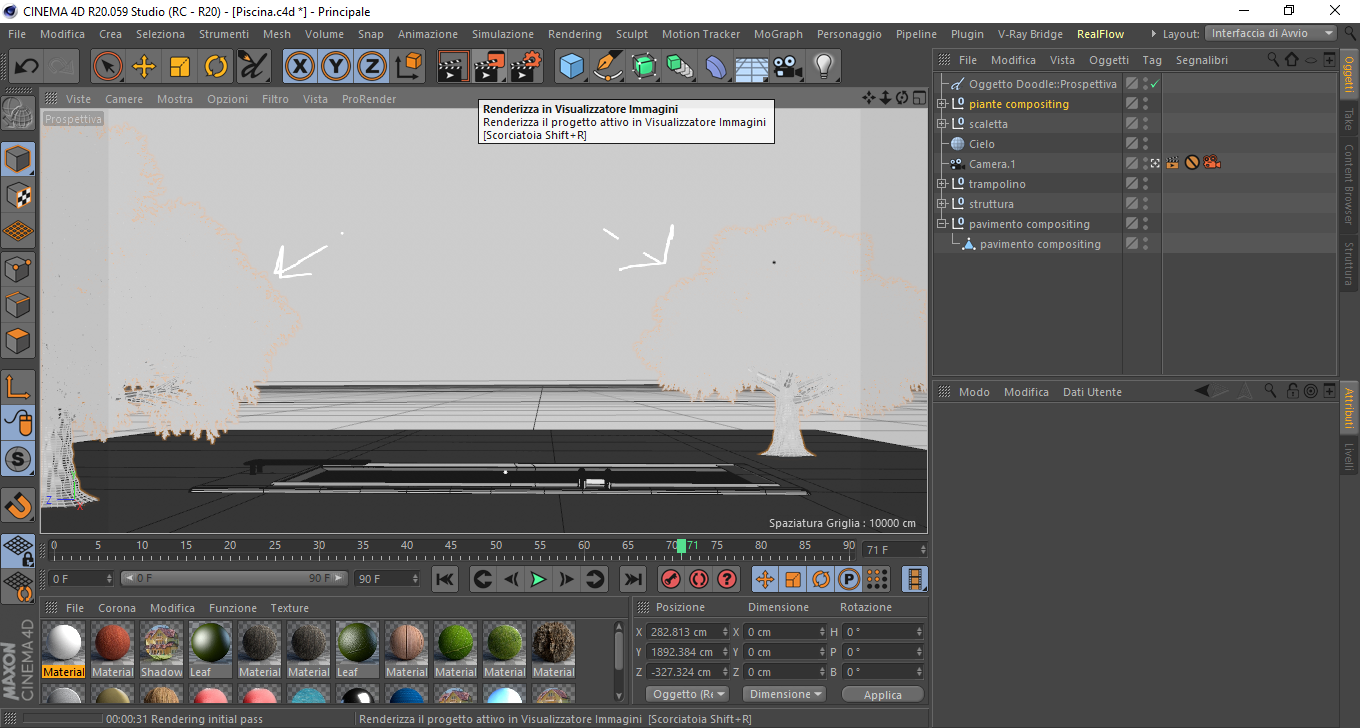Open the Rendering menu
Image resolution: width=1360 pixels, height=728 pixels.
pyautogui.click(x=575, y=34)
